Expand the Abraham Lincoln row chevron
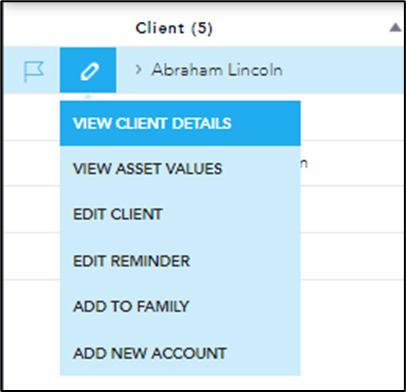Image resolution: width=406 pixels, height=392 pixels. tap(138, 70)
